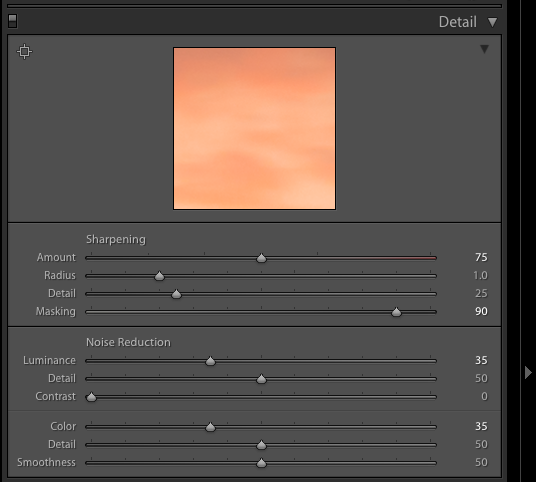Click the Sharpening section label
This screenshot has height=482, width=536.
point(116,239)
